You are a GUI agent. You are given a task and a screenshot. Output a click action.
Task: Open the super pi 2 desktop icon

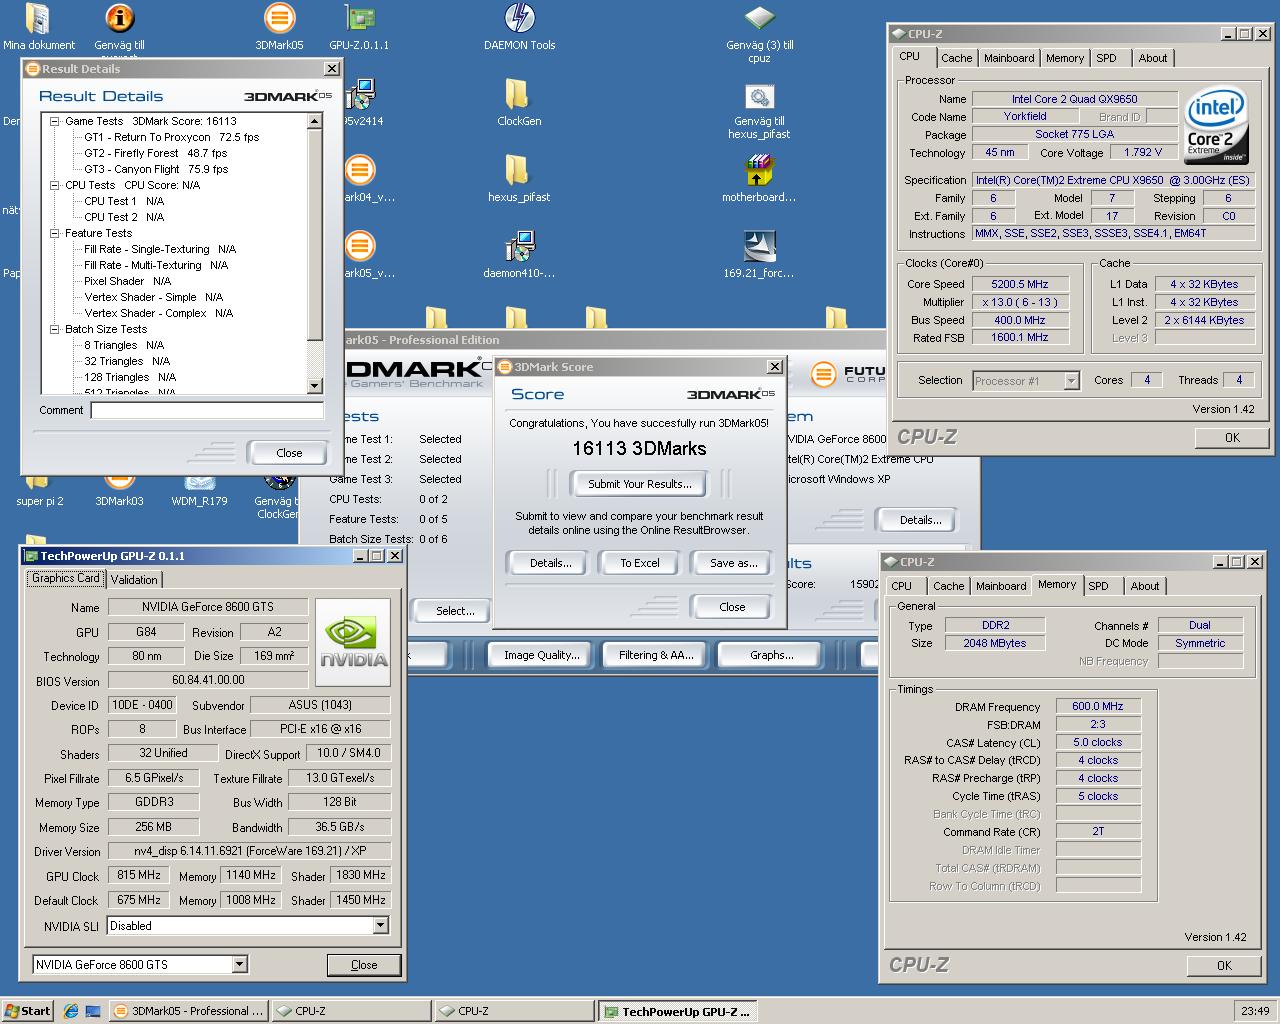[x=39, y=483]
